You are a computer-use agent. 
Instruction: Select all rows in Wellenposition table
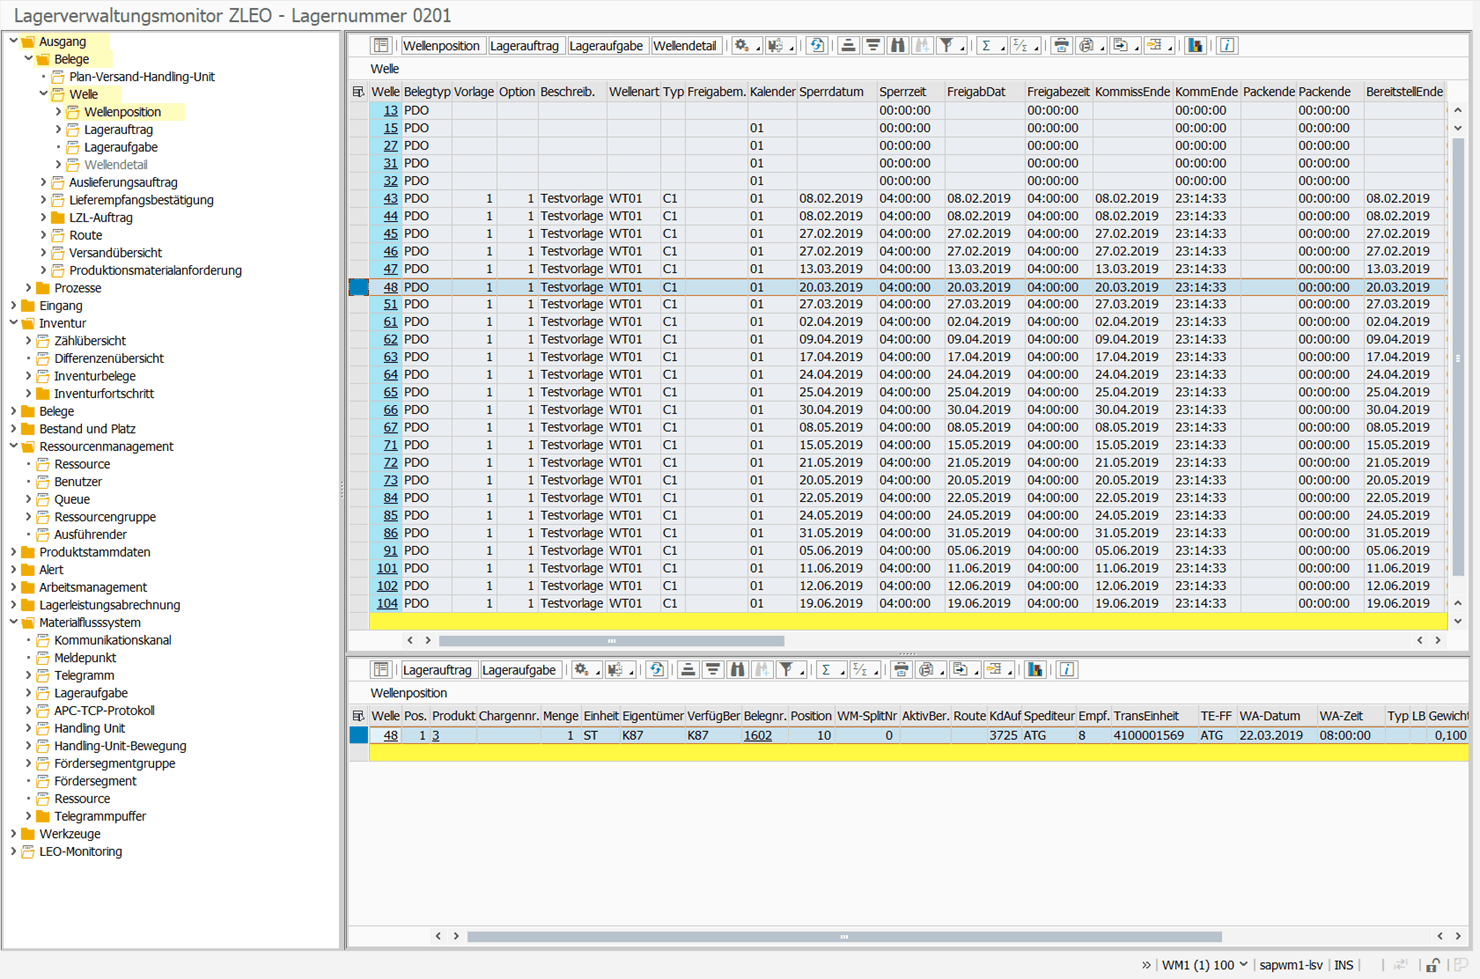coord(358,716)
